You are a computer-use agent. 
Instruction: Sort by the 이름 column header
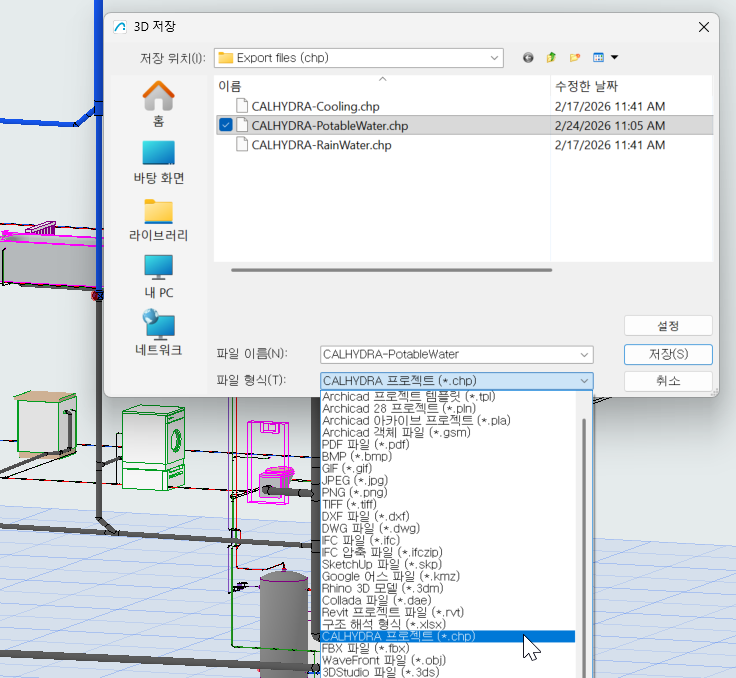point(382,86)
